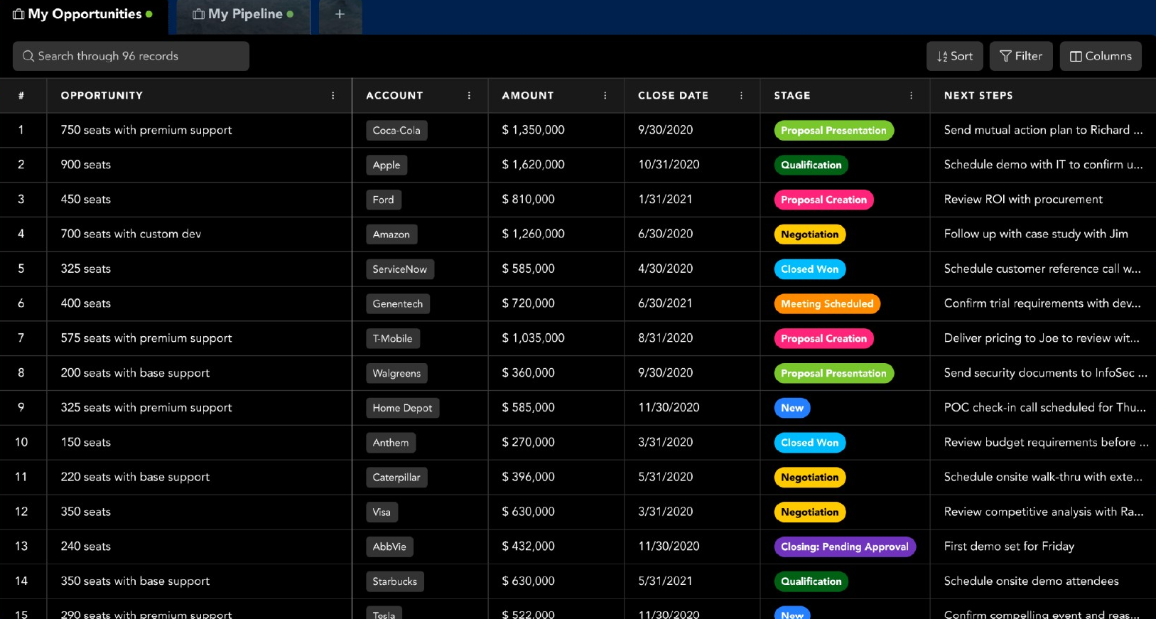Click the AbbVie account chip

[x=390, y=546]
